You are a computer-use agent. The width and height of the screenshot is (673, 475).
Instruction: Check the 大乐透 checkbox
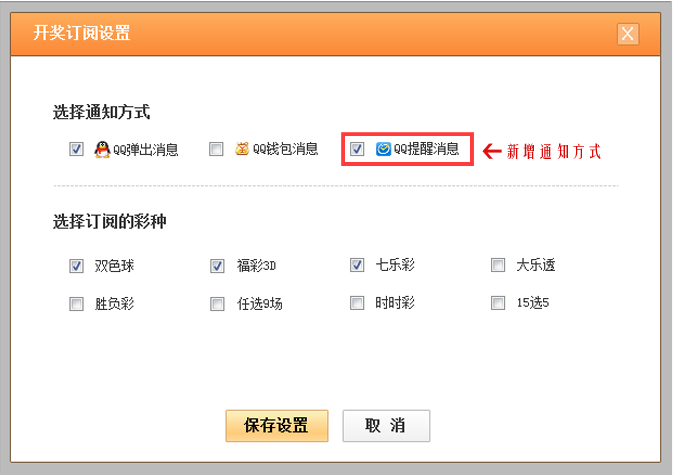point(498,265)
